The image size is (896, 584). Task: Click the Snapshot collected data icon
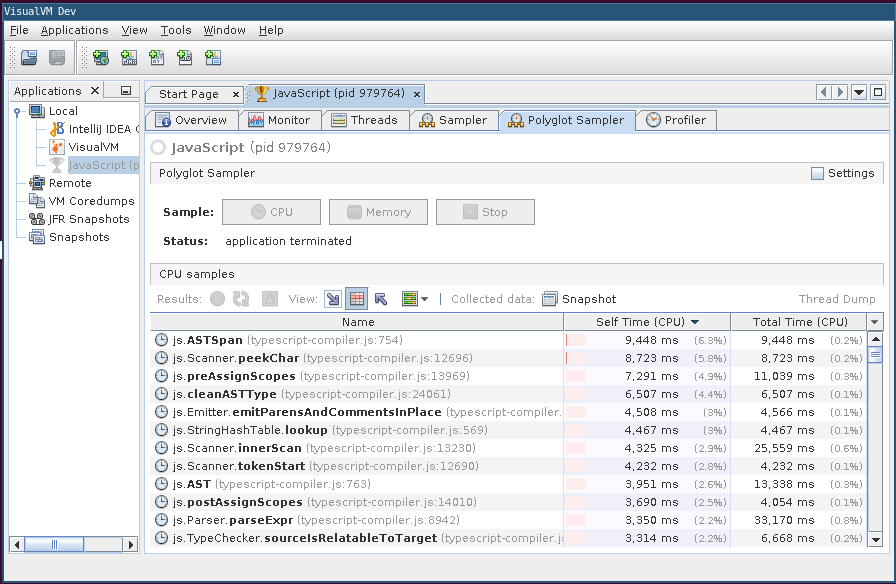pyautogui.click(x=550, y=299)
